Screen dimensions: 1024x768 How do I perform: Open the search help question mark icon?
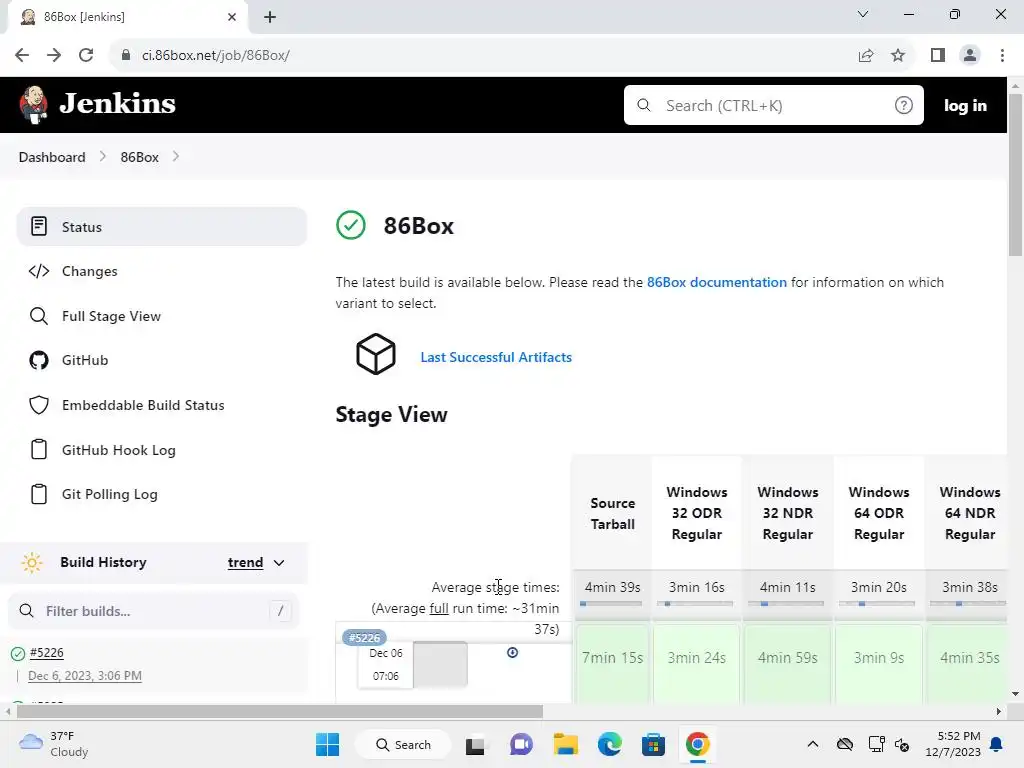[903, 105]
